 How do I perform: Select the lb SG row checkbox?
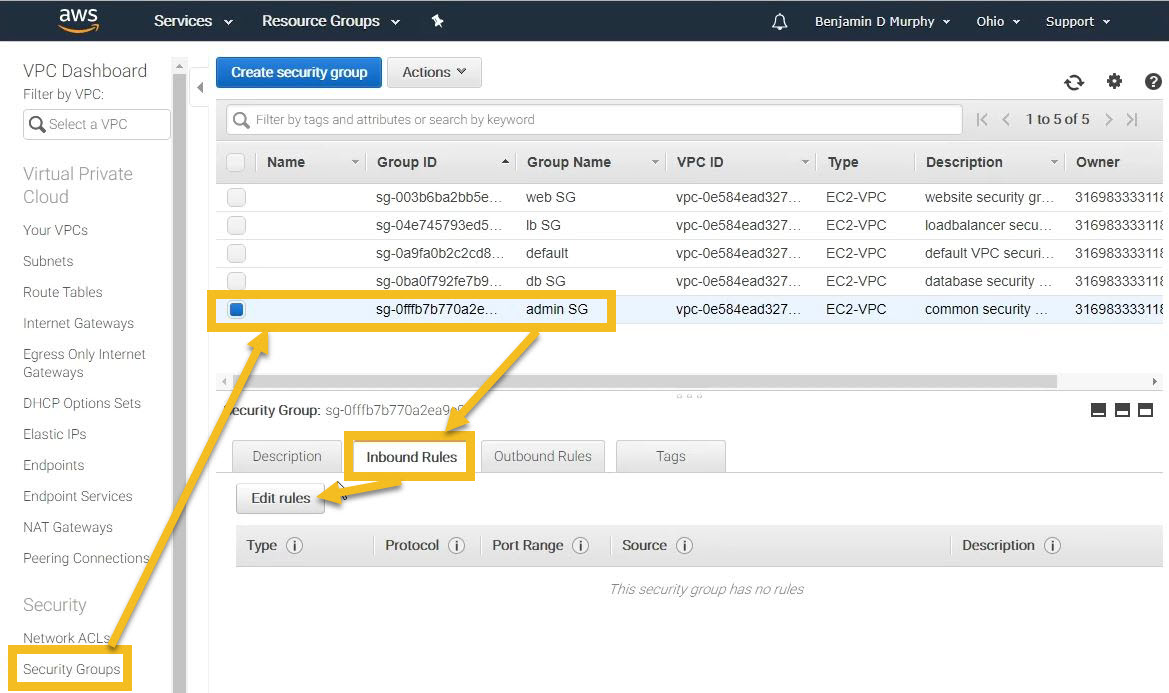[x=236, y=225]
